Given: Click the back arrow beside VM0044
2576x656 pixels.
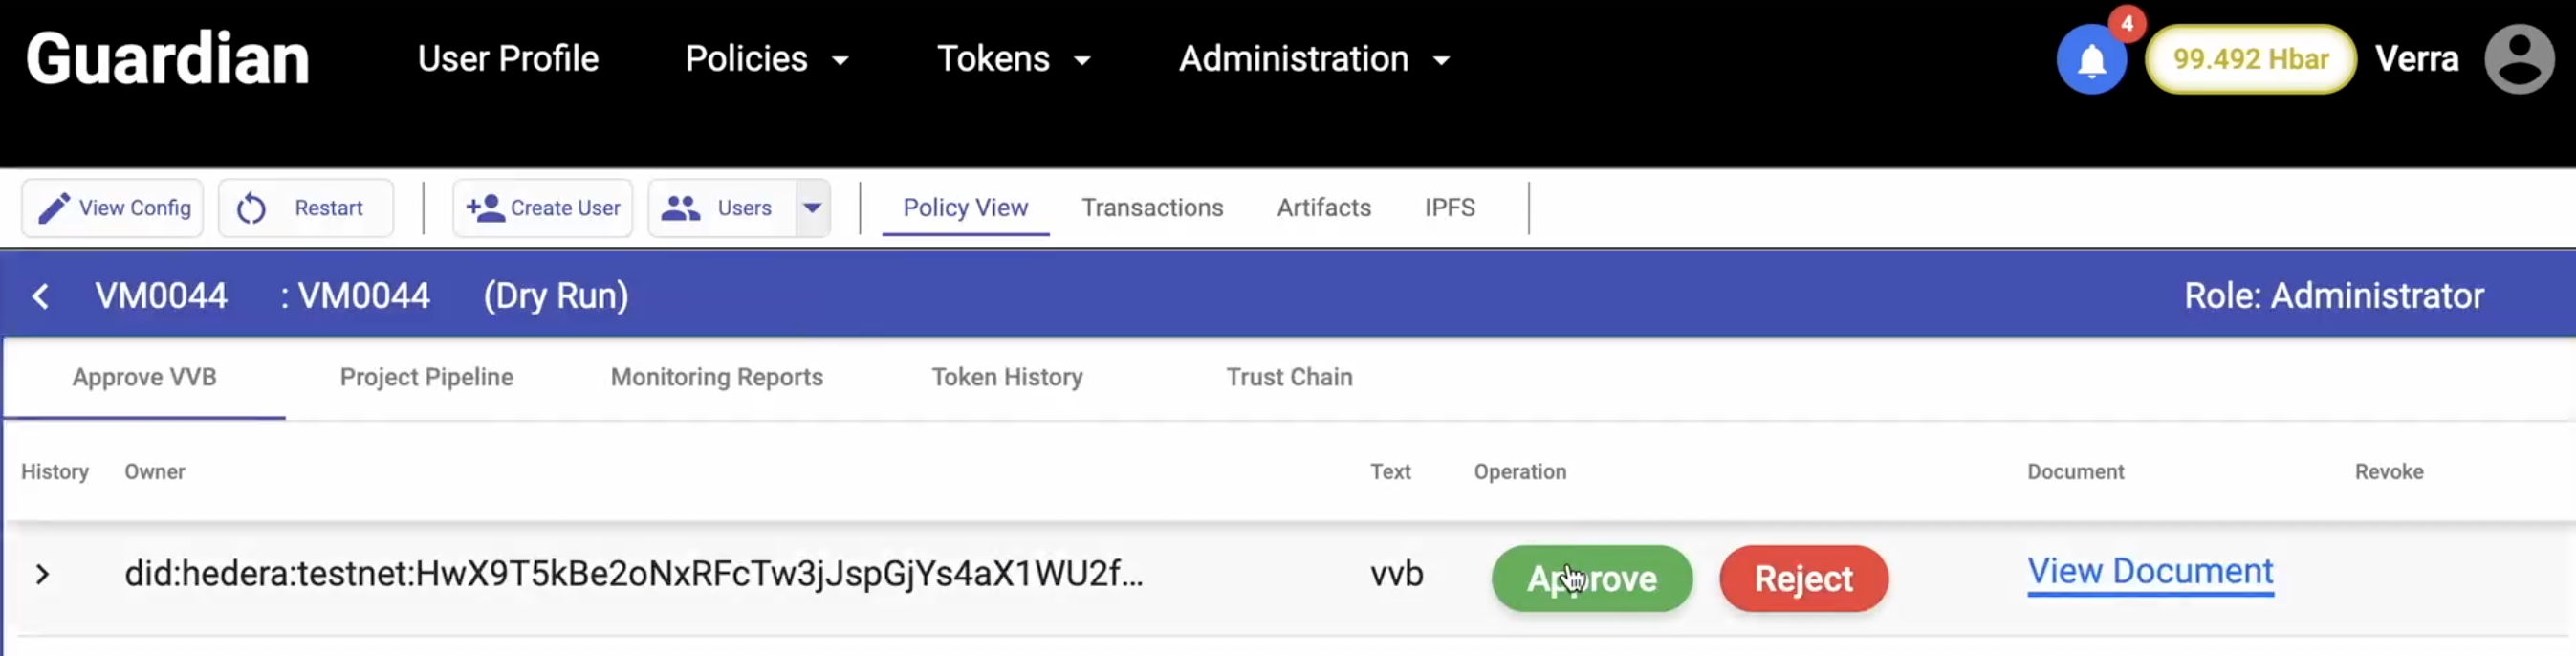Looking at the screenshot, I should point(41,296).
